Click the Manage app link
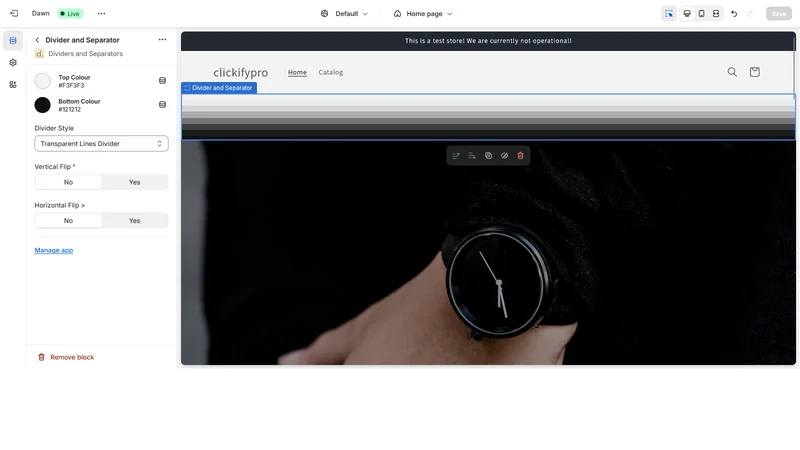 click(54, 250)
